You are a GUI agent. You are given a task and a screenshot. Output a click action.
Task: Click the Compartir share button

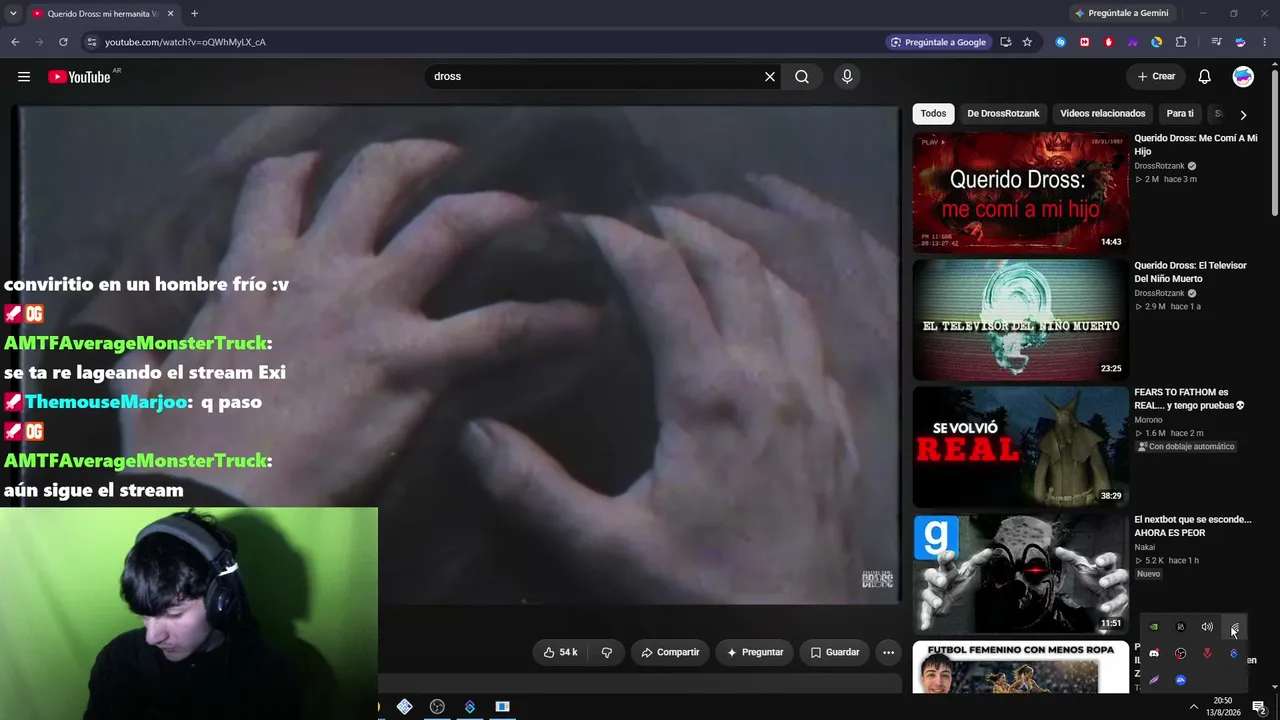[670, 652]
